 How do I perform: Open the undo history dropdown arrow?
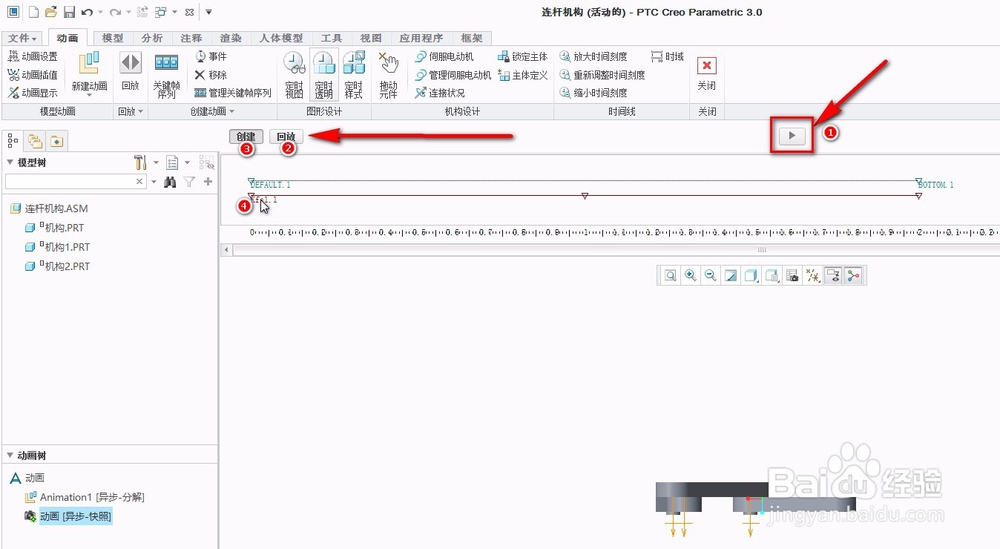(x=100, y=12)
